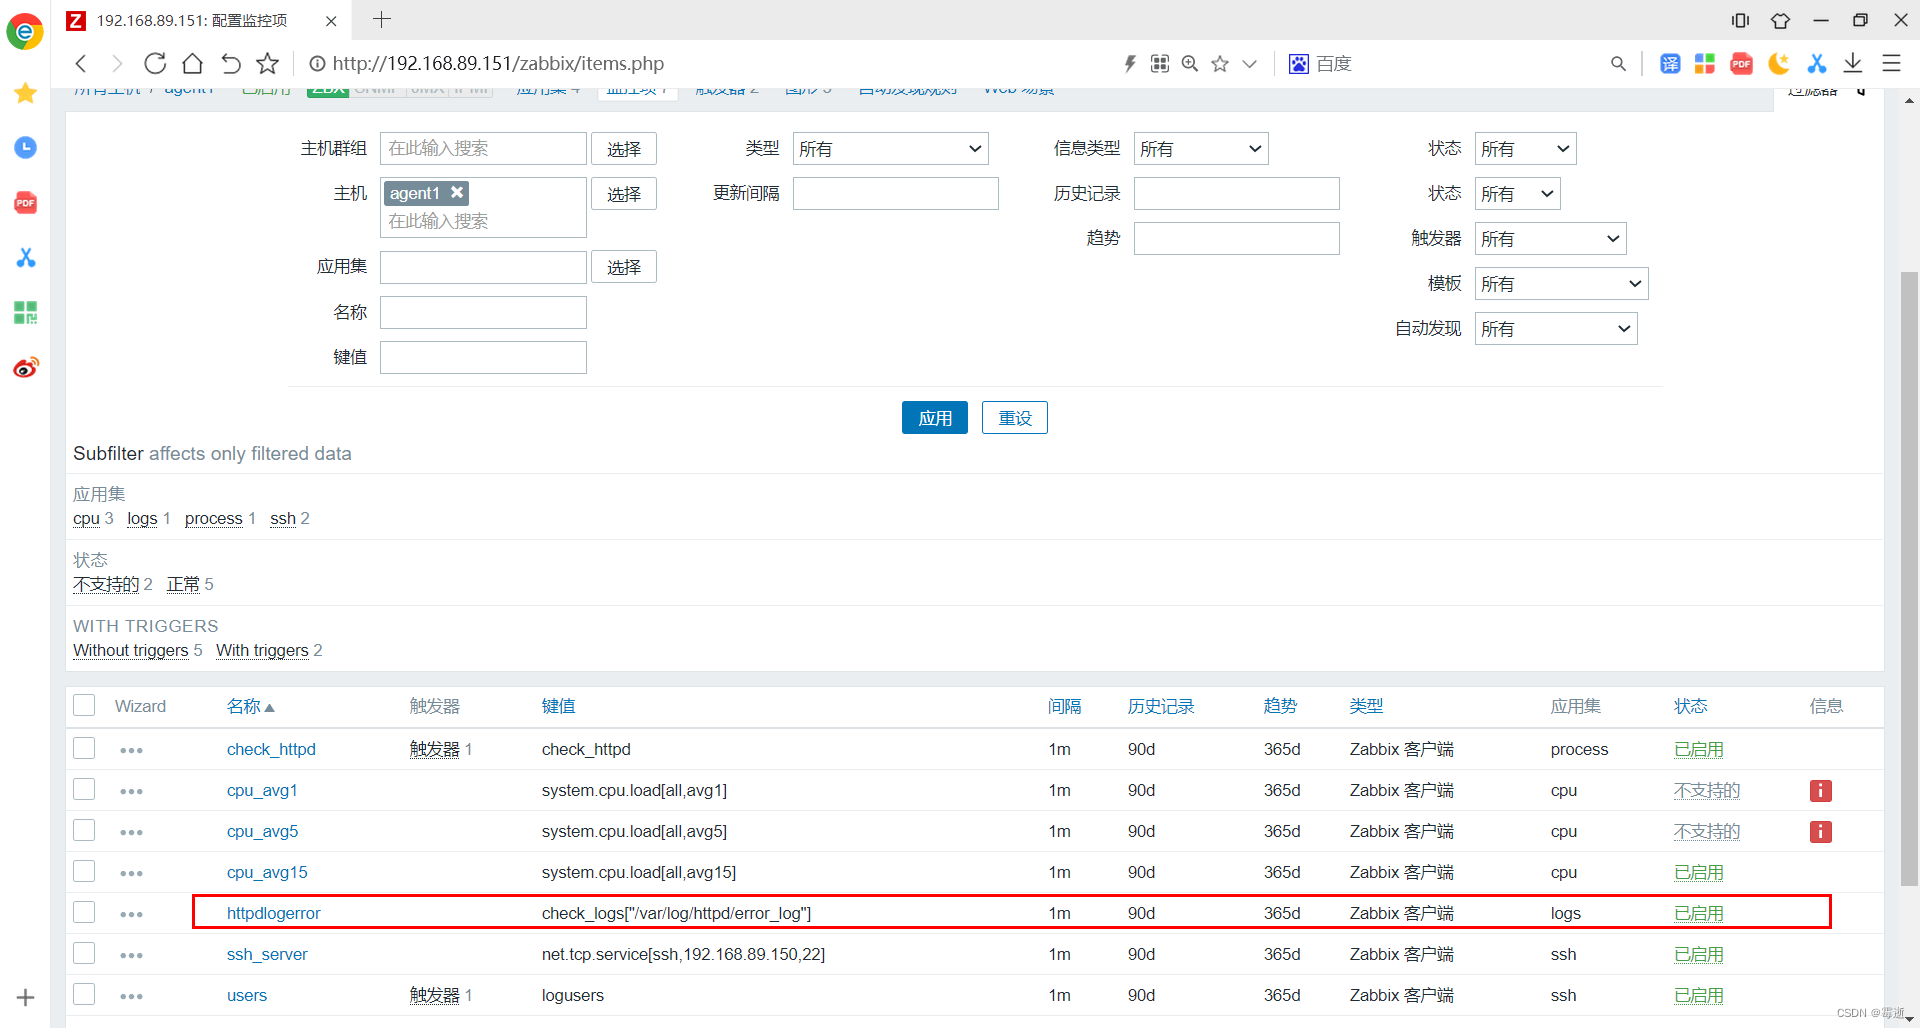Open the translate extension icon
The height and width of the screenshot is (1028, 1920).
[x=1670, y=64]
